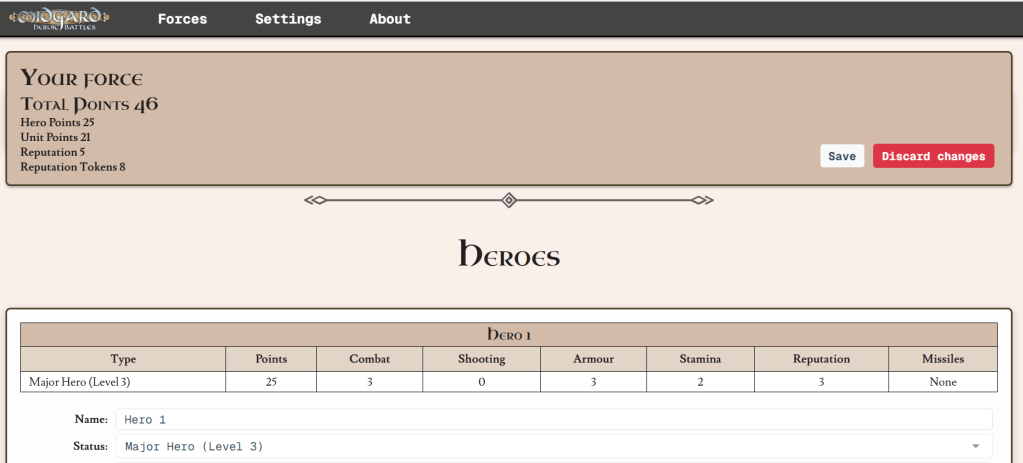Image resolution: width=1023 pixels, height=463 pixels.
Task: Click the Midgard Heroic Battles logo
Action: point(59,19)
